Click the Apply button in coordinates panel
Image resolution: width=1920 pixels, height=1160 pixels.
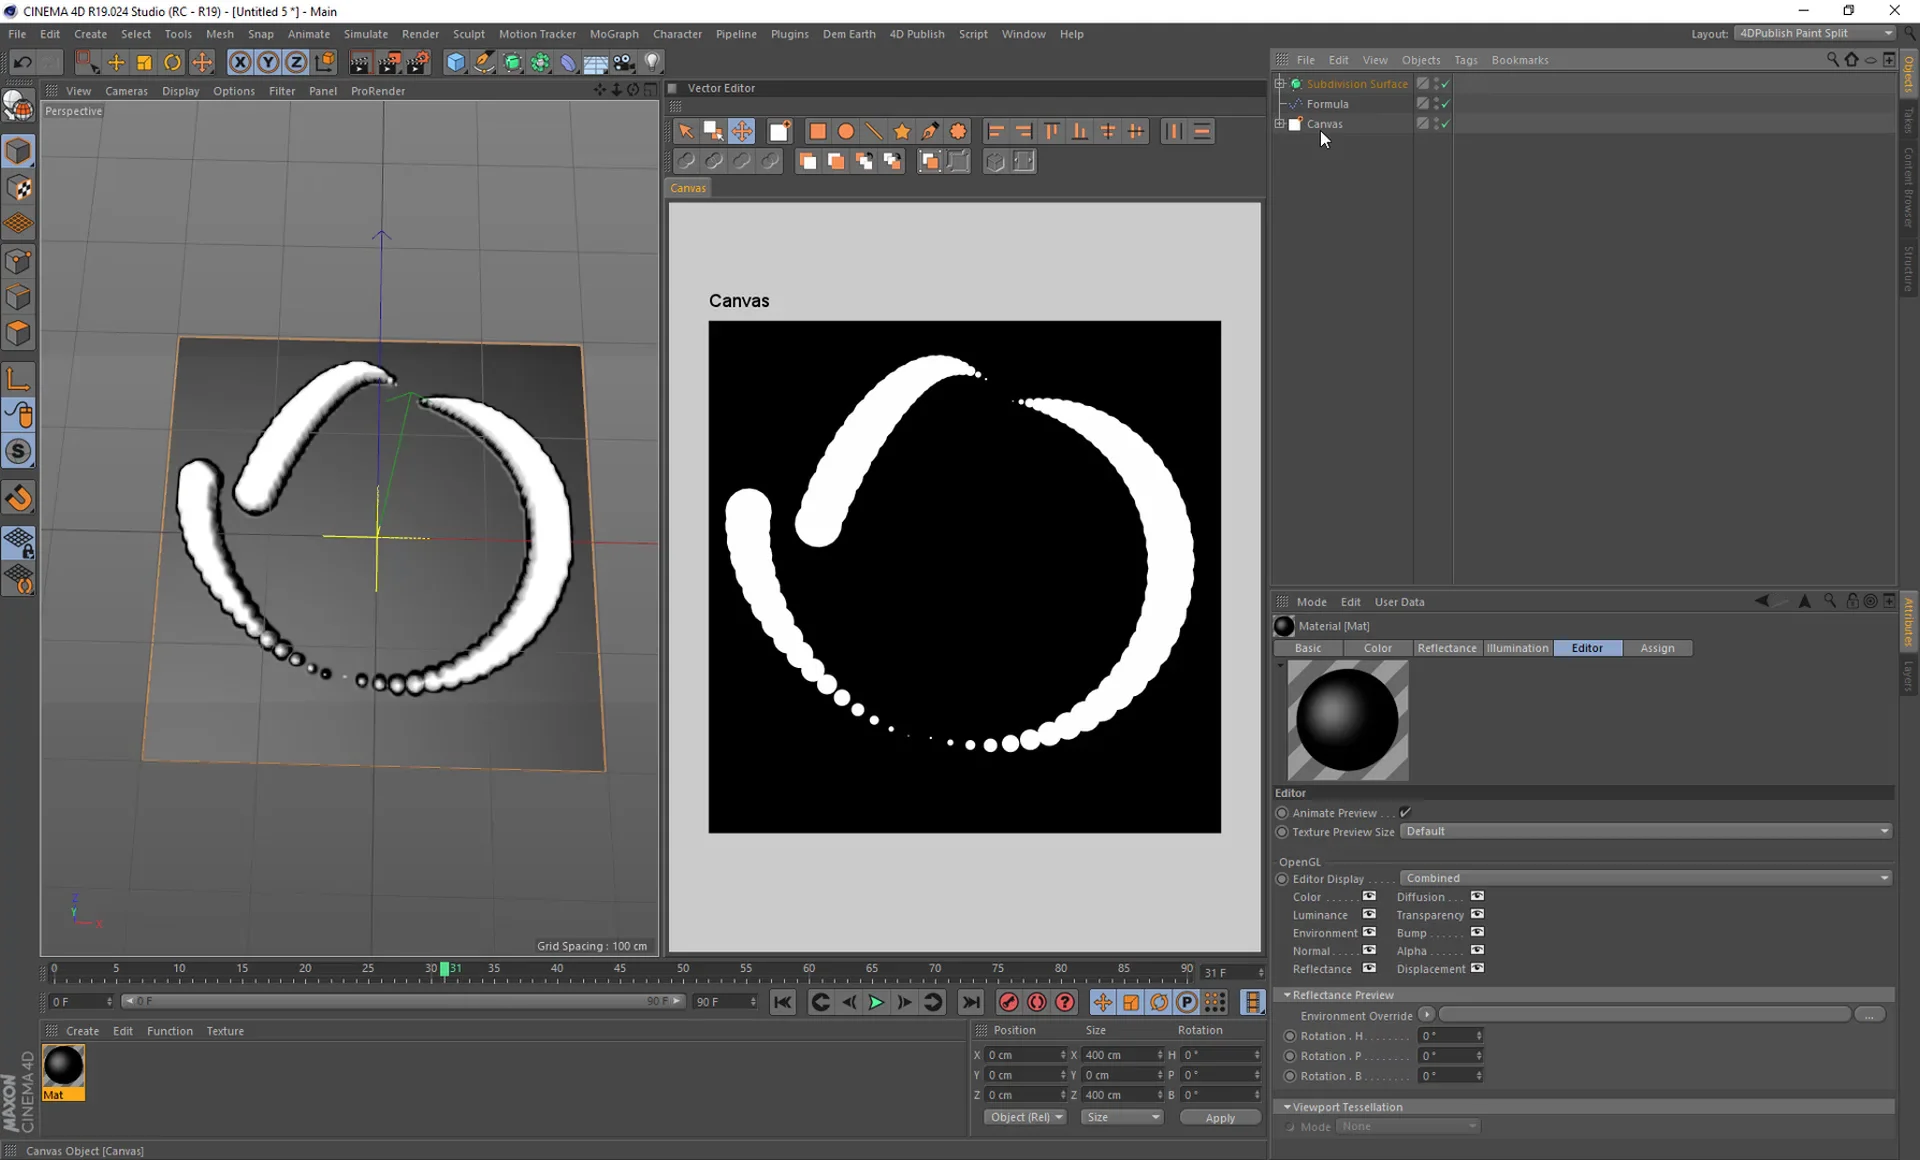[1219, 1117]
